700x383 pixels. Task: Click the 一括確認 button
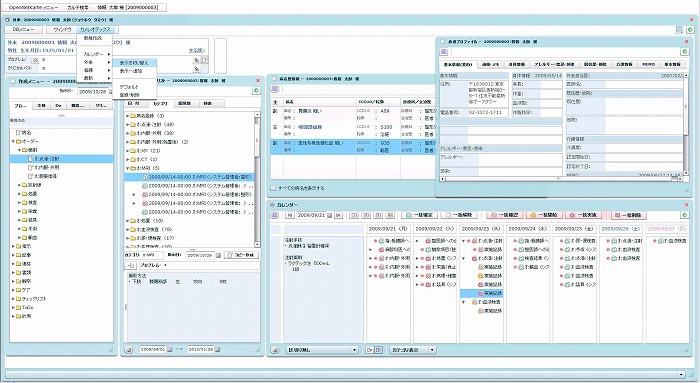click(504, 215)
